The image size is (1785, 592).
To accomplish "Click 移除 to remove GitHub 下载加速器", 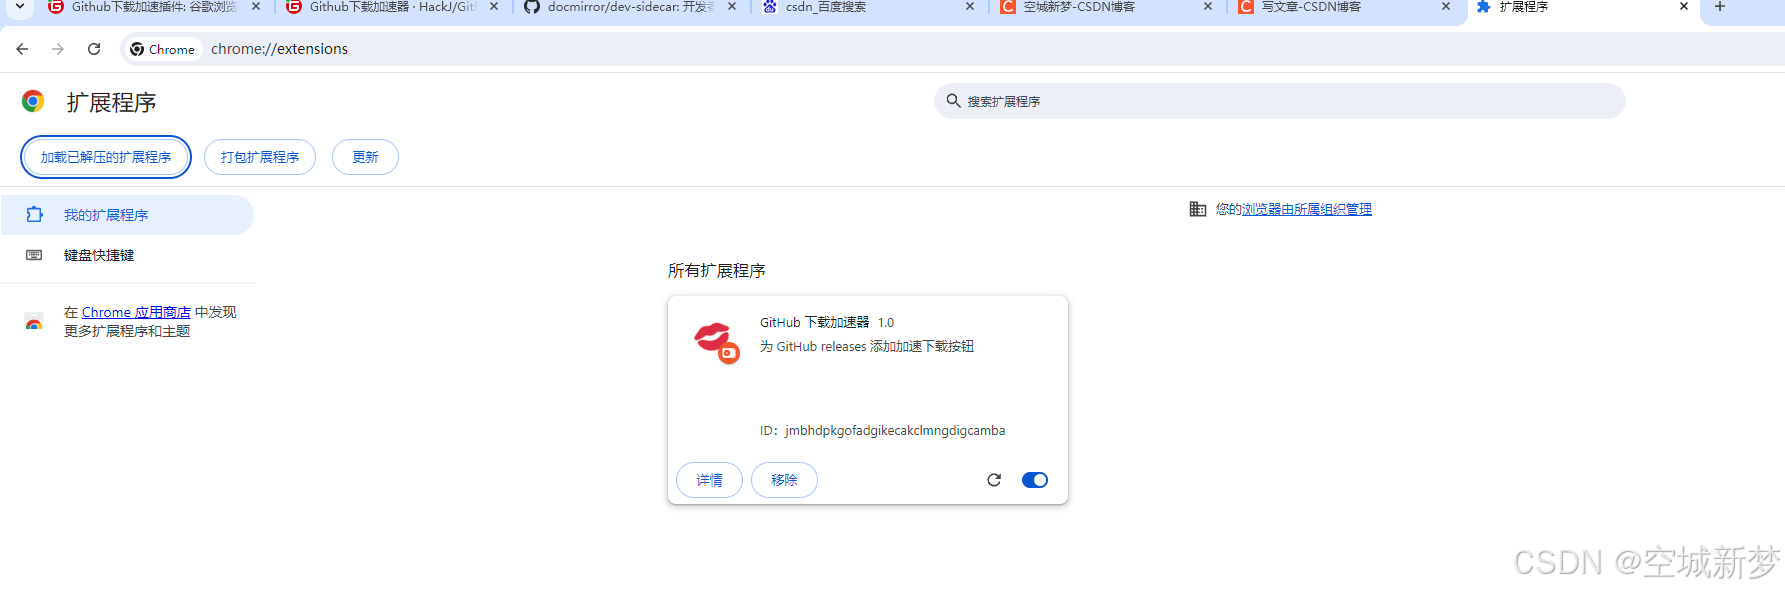I will (x=784, y=480).
